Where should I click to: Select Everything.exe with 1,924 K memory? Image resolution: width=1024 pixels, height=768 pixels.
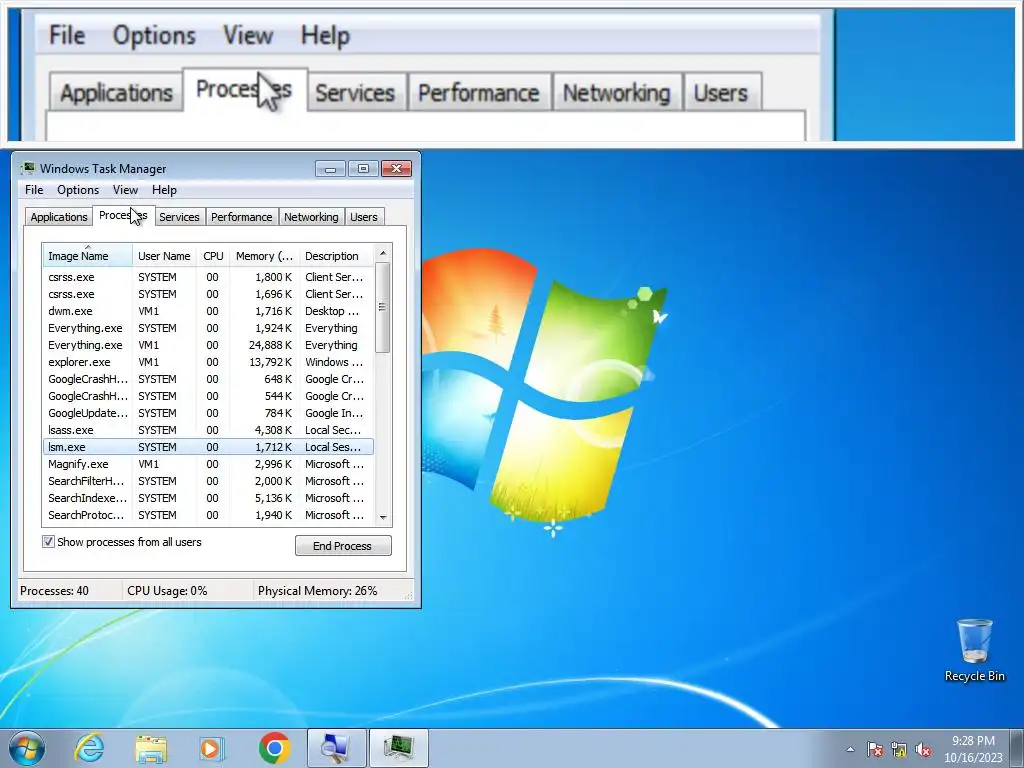[208, 328]
